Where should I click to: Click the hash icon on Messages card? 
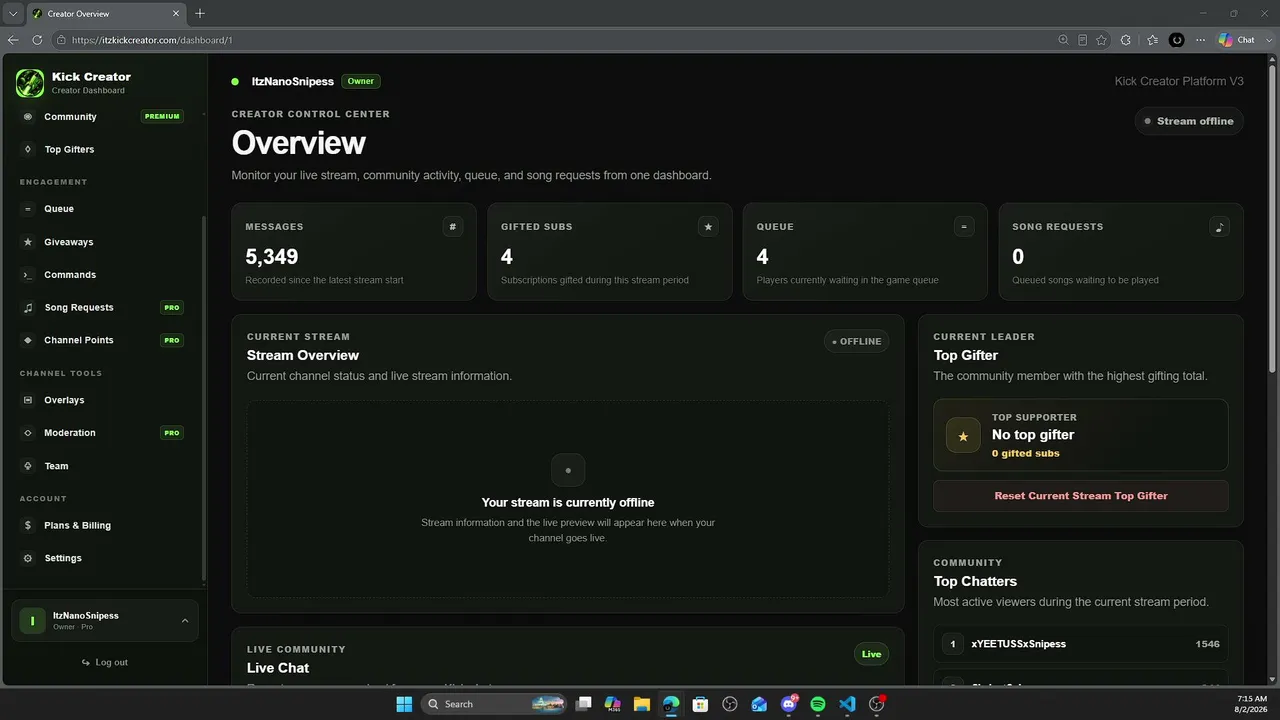point(453,227)
